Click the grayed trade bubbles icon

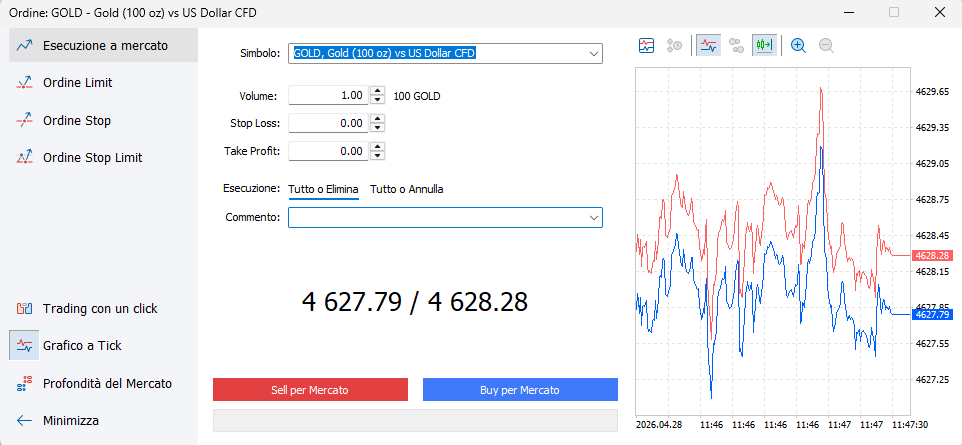(x=736, y=45)
